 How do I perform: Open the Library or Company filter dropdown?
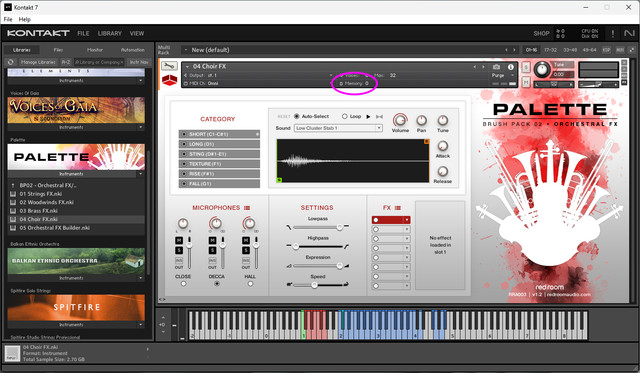tap(99, 62)
